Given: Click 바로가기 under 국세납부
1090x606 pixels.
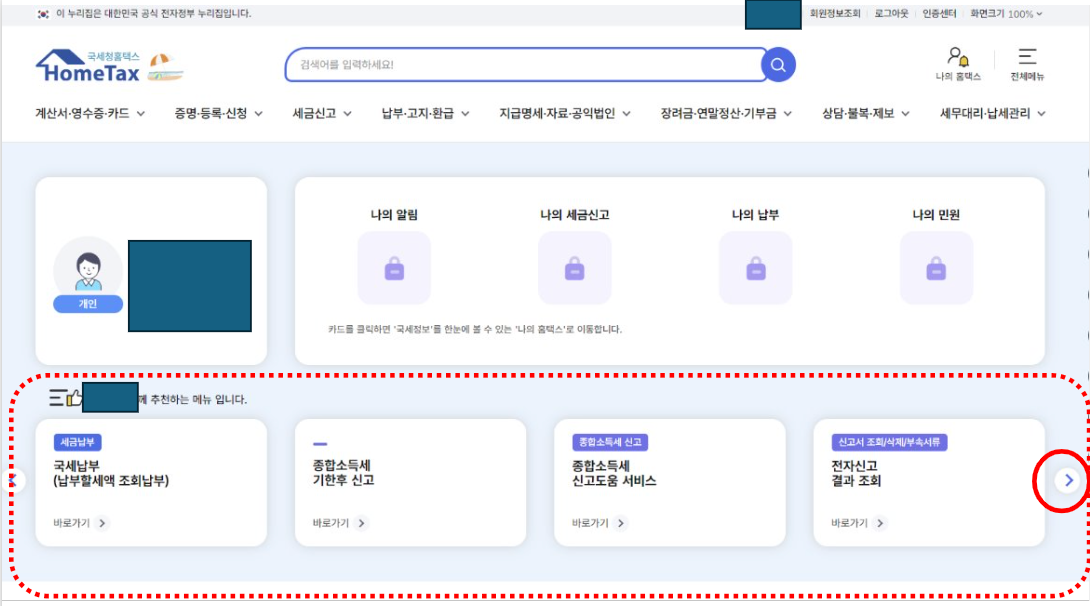Looking at the screenshot, I should click(x=74, y=521).
